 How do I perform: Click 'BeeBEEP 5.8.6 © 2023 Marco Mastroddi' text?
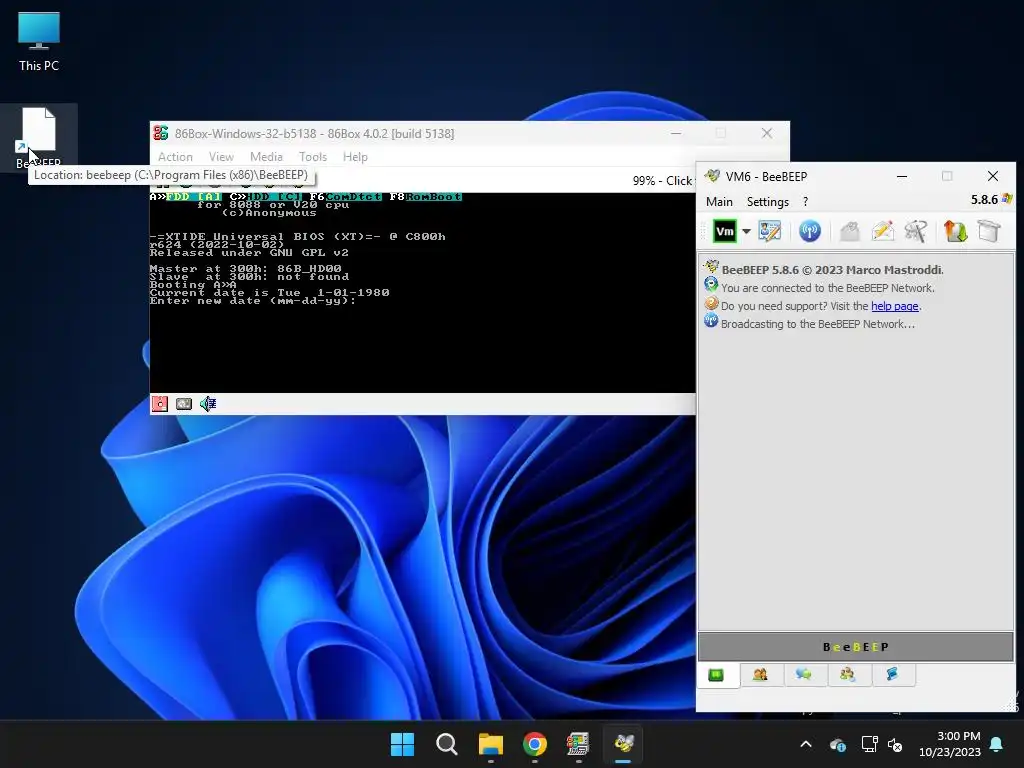pyautogui.click(x=833, y=270)
